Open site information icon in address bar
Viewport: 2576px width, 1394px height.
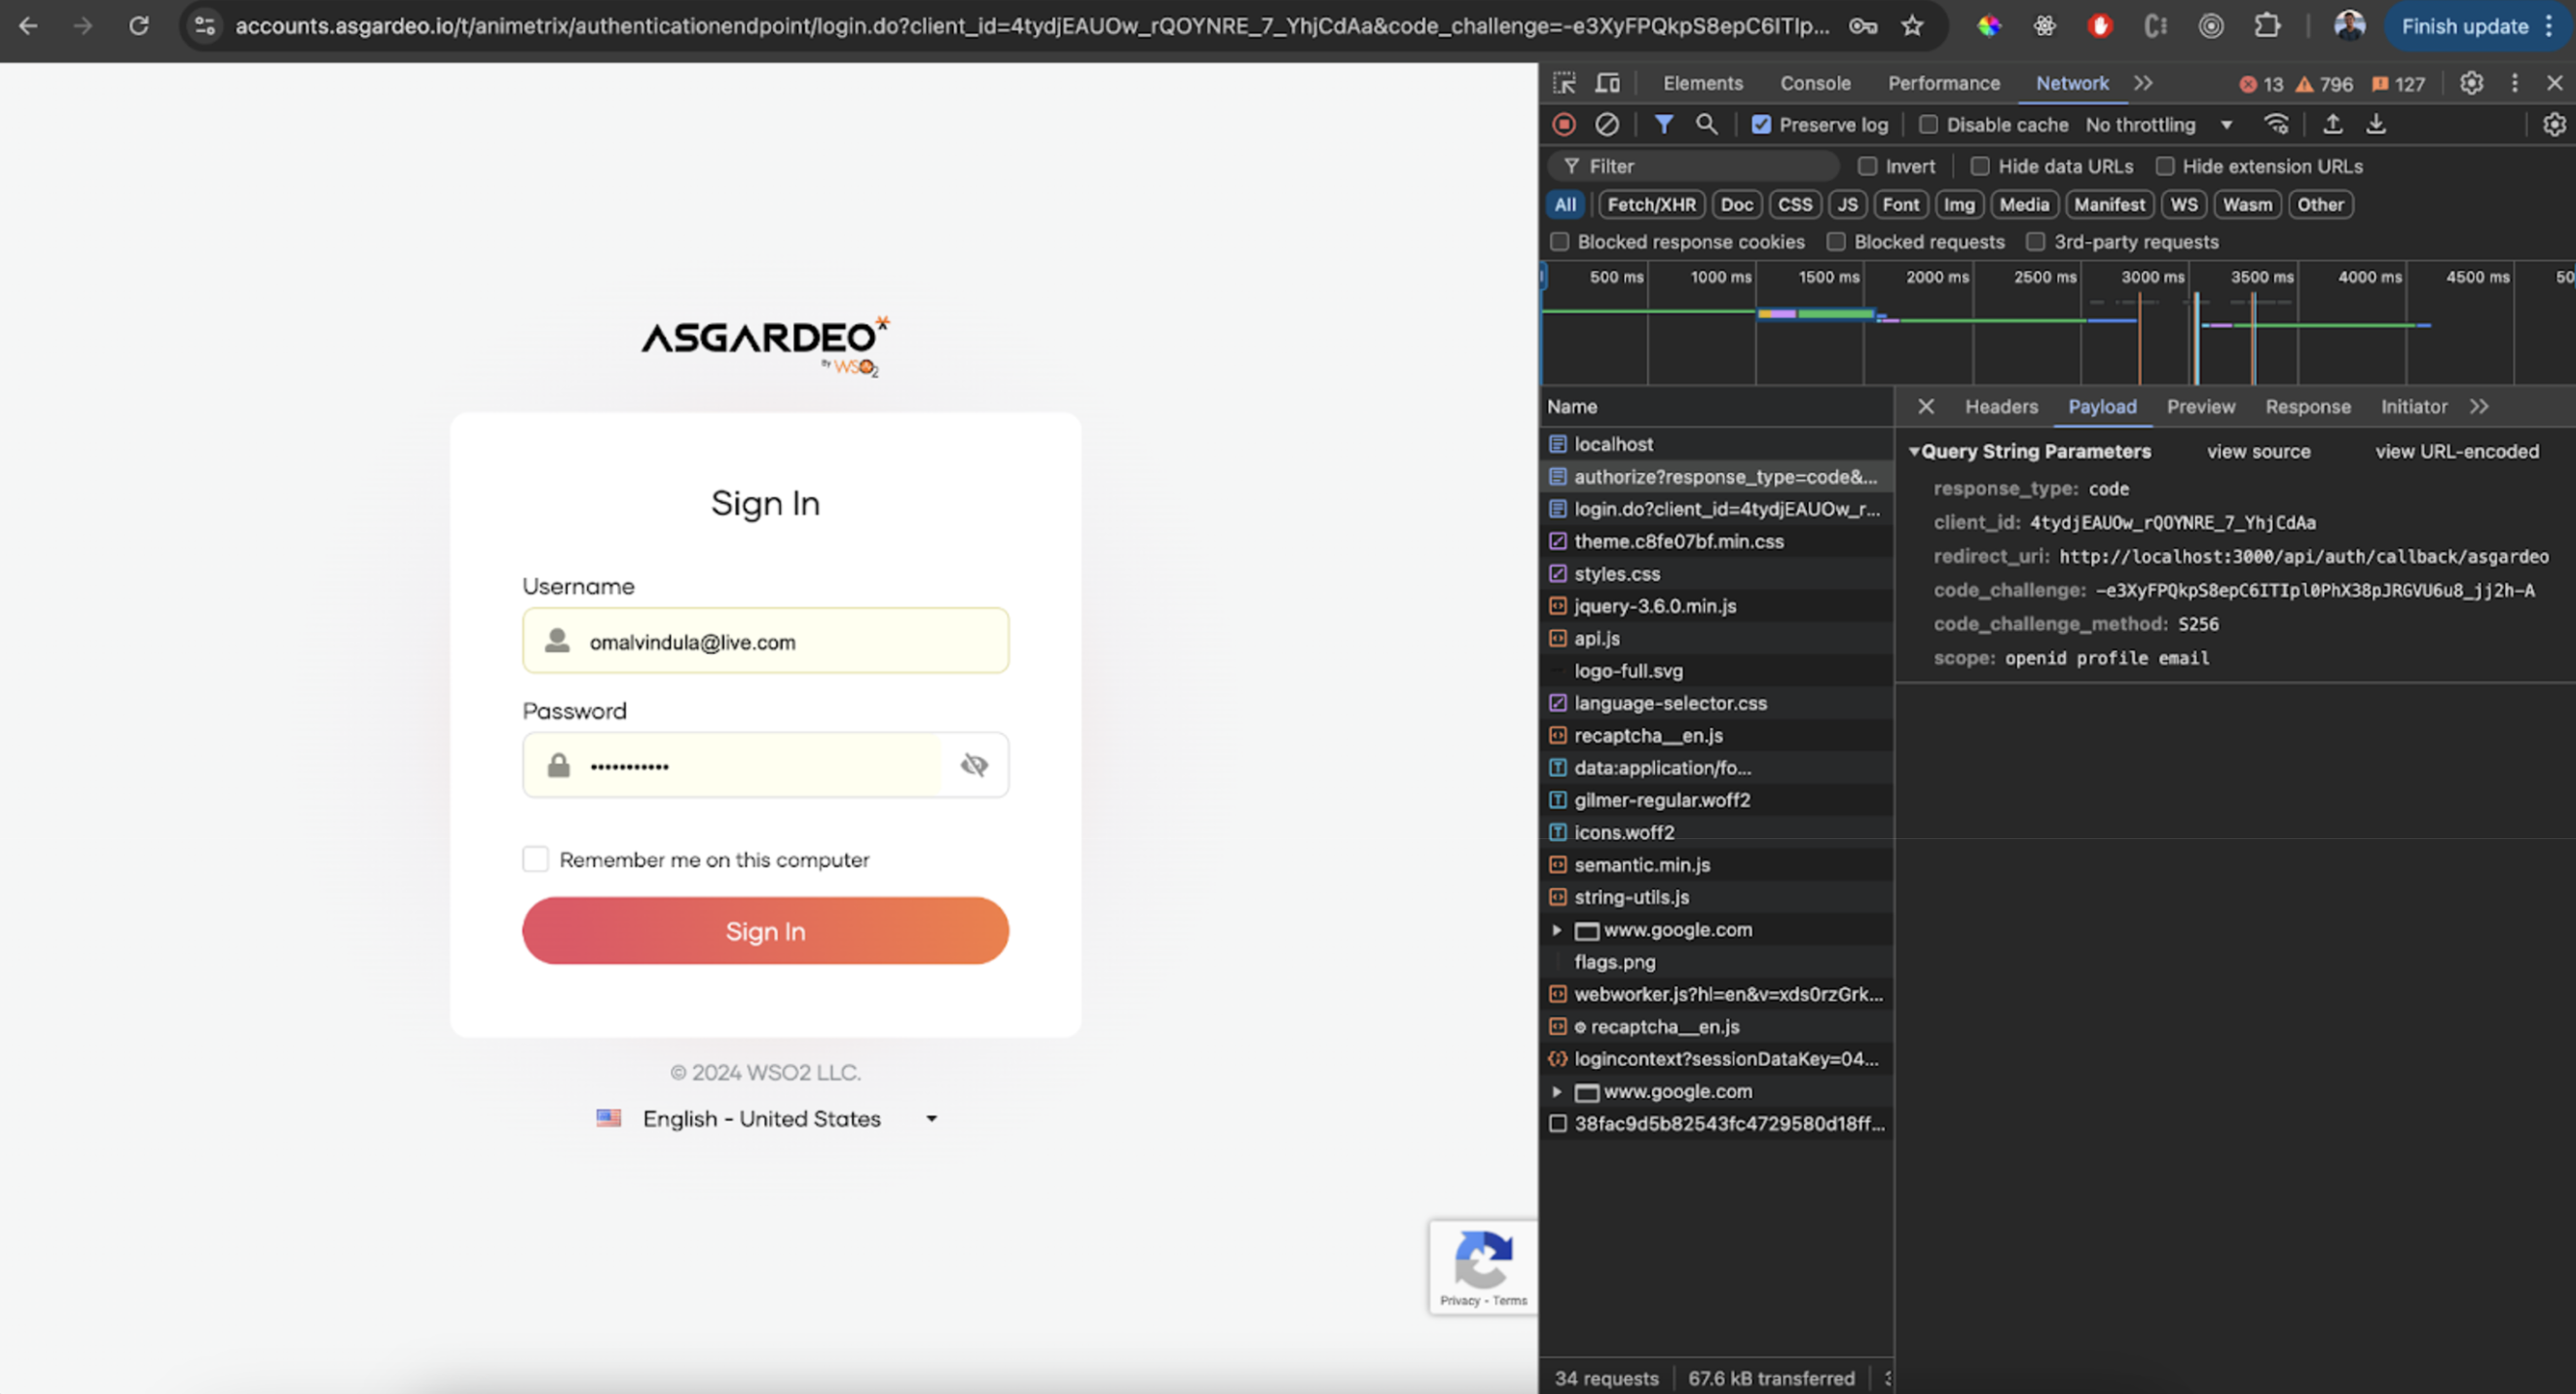point(205,26)
